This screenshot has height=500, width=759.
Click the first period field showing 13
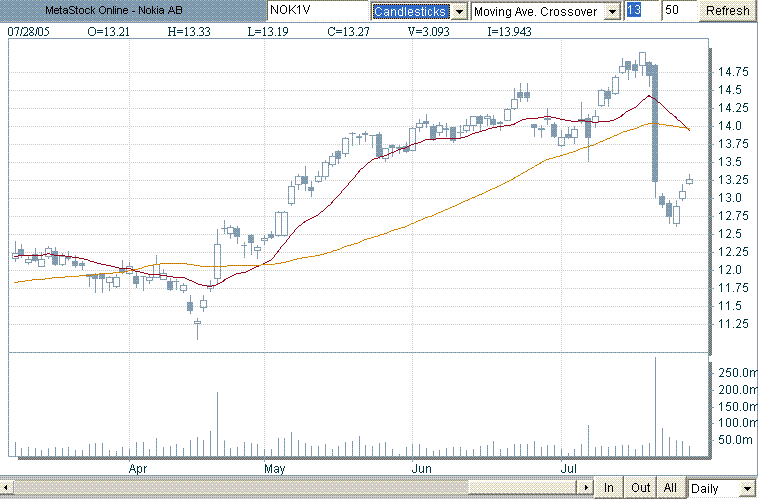[x=642, y=10]
